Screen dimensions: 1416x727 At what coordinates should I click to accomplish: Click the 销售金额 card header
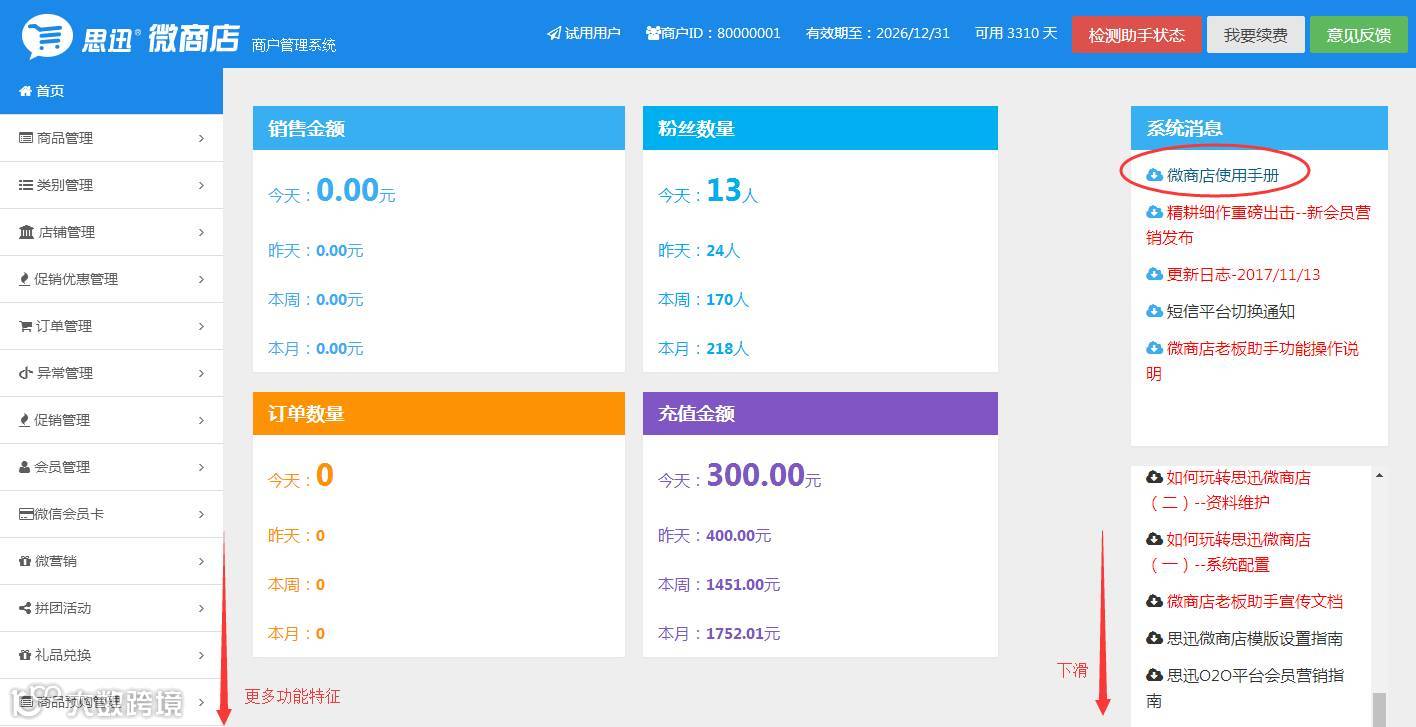[x=439, y=128]
